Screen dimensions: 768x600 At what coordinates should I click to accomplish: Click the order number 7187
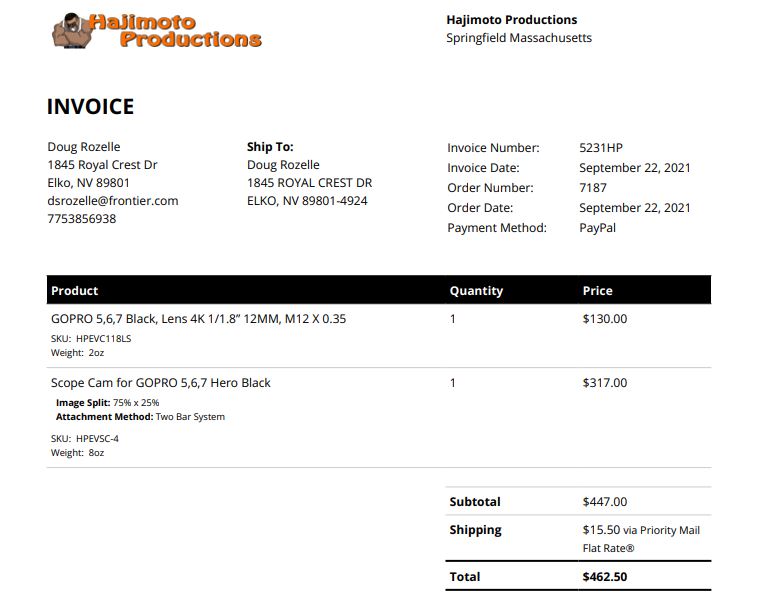pos(593,188)
